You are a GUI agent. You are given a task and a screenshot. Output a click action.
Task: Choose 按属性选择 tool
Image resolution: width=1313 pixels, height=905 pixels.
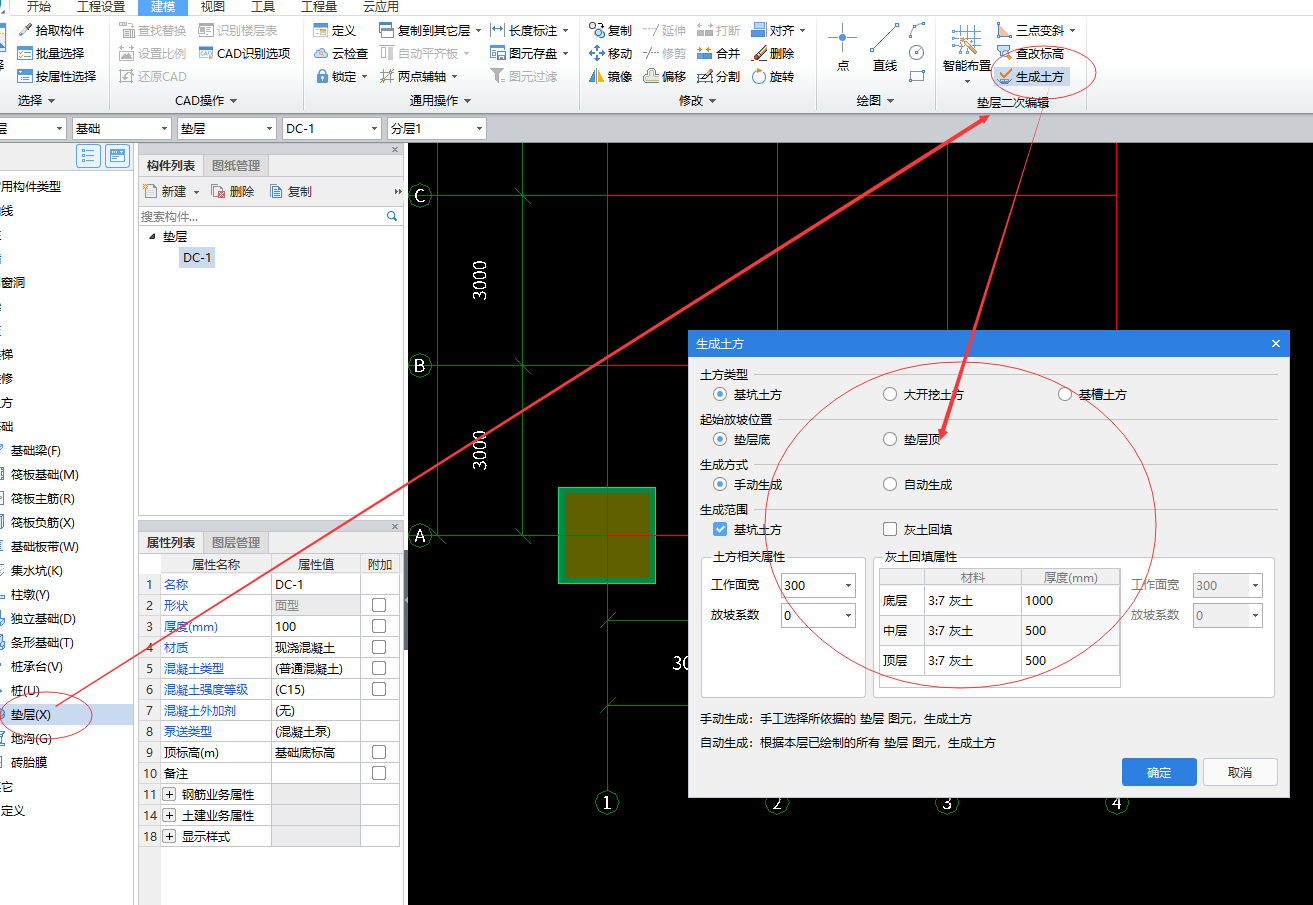pyautogui.click(x=57, y=76)
